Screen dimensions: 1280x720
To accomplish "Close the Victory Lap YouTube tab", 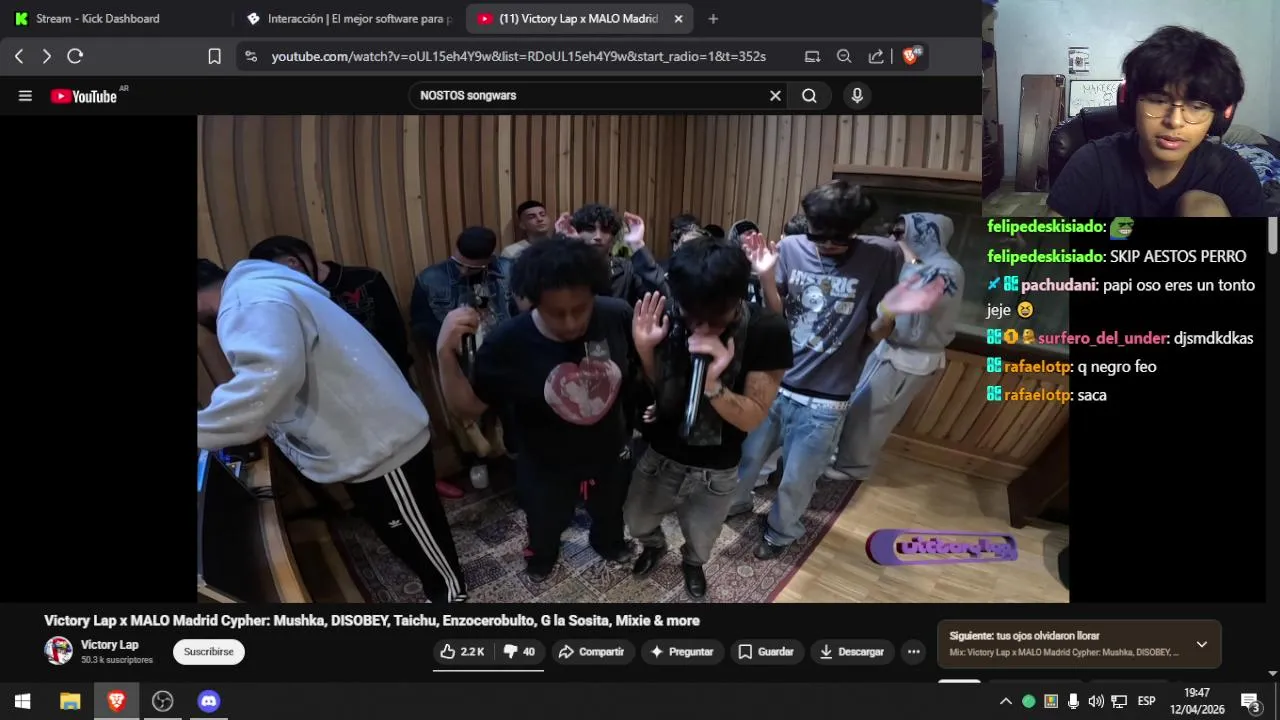I will pyautogui.click(x=678, y=18).
